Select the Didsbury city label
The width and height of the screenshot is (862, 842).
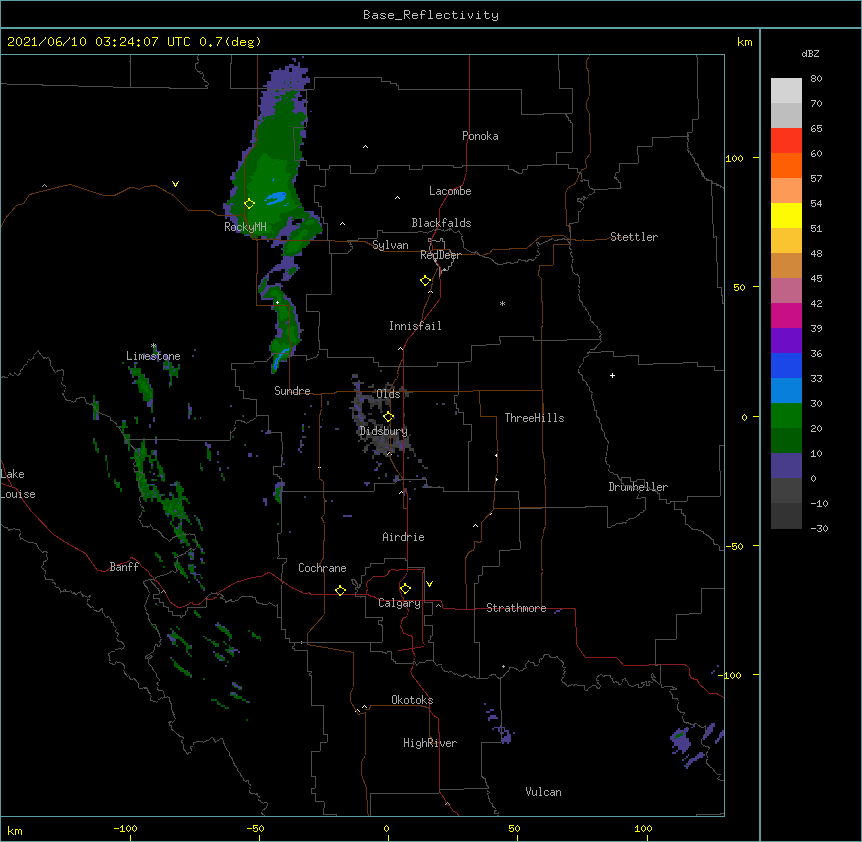point(383,431)
